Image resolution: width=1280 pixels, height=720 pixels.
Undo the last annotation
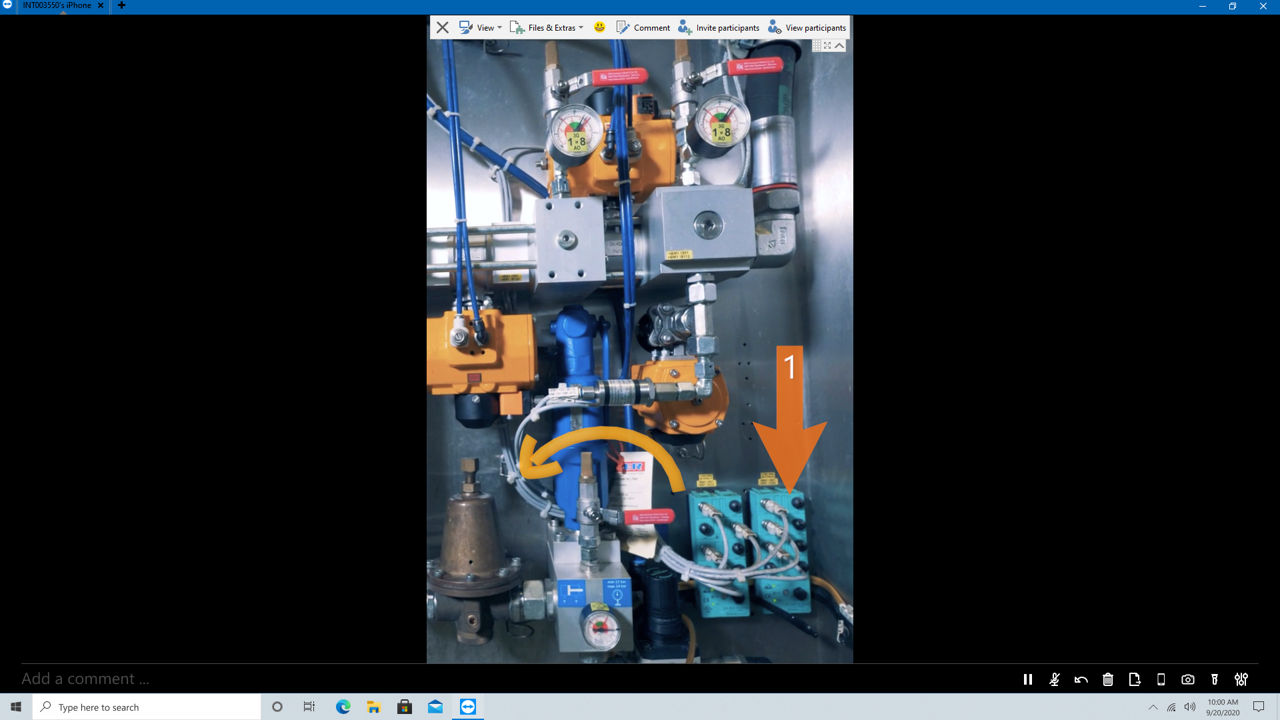(x=1081, y=680)
